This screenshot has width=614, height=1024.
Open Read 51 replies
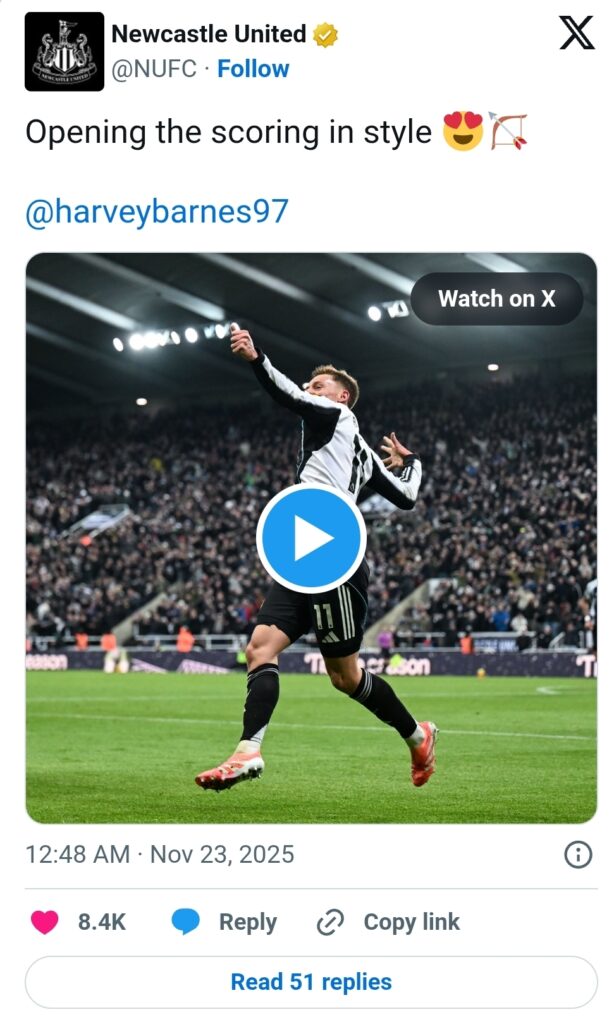(311, 982)
